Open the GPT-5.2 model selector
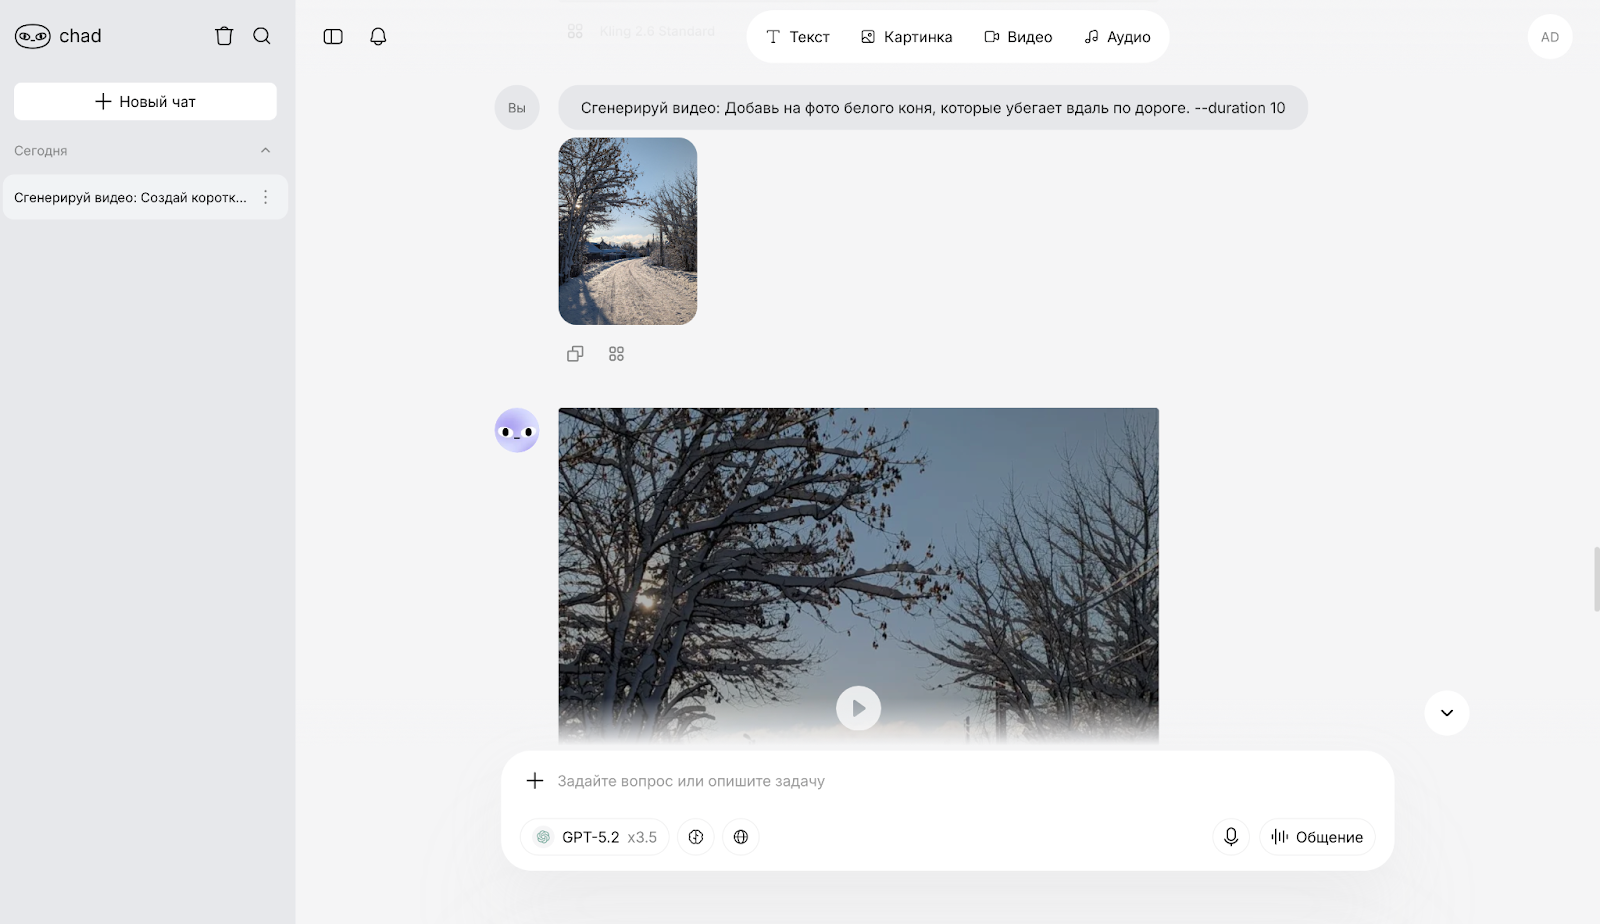This screenshot has height=924, width=1600. [596, 837]
